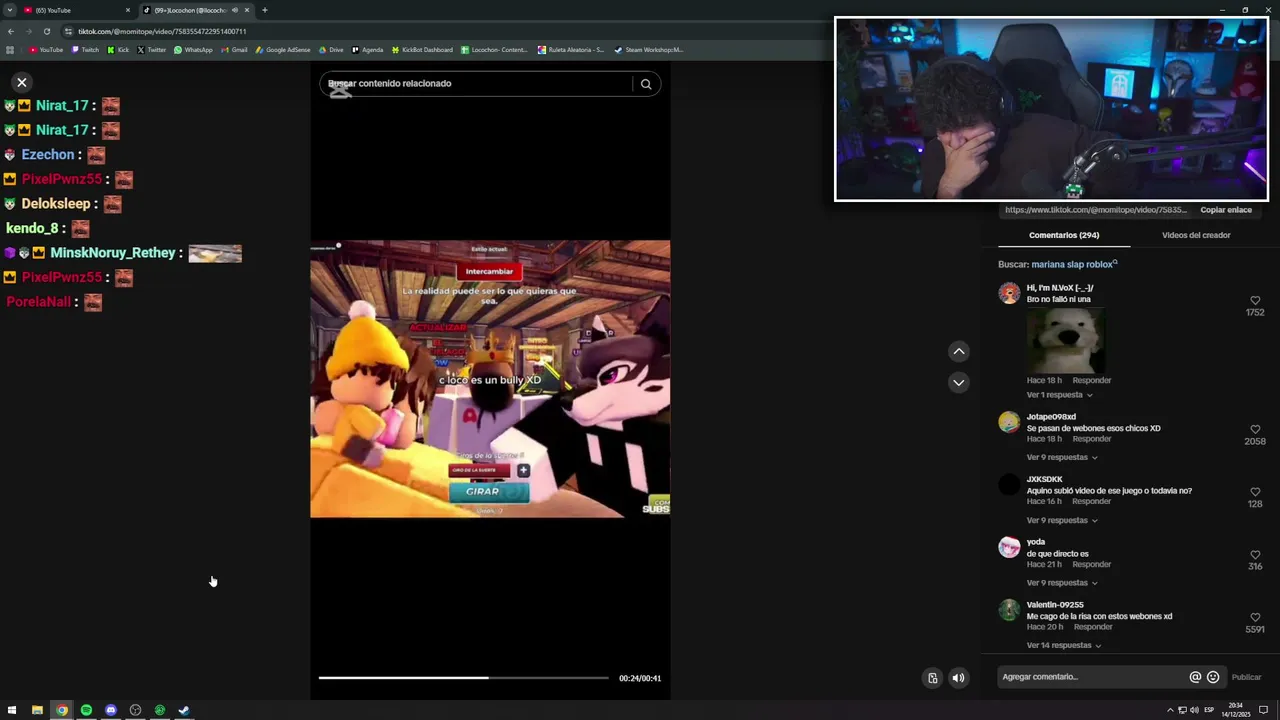Open Discord from taskbar
The image size is (1280, 720).
[111, 710]
